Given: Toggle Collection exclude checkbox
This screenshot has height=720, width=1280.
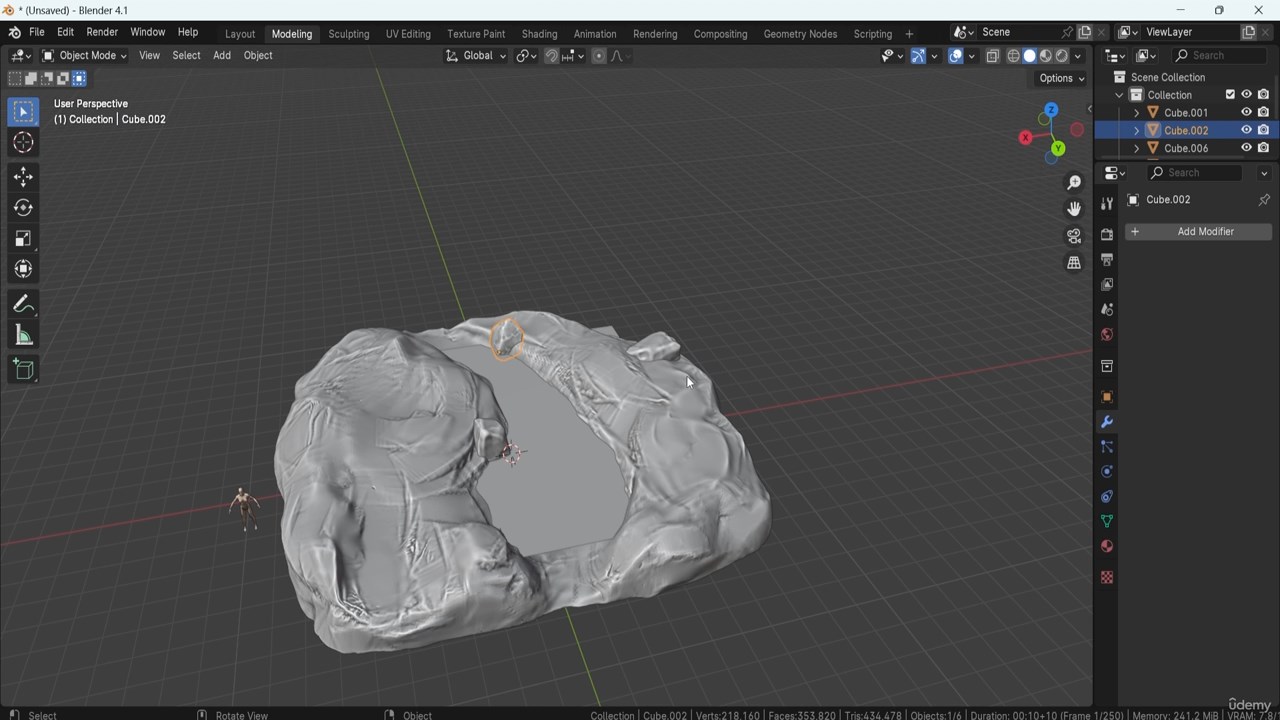Looking at the screenshot, I should coord(1230,95).
